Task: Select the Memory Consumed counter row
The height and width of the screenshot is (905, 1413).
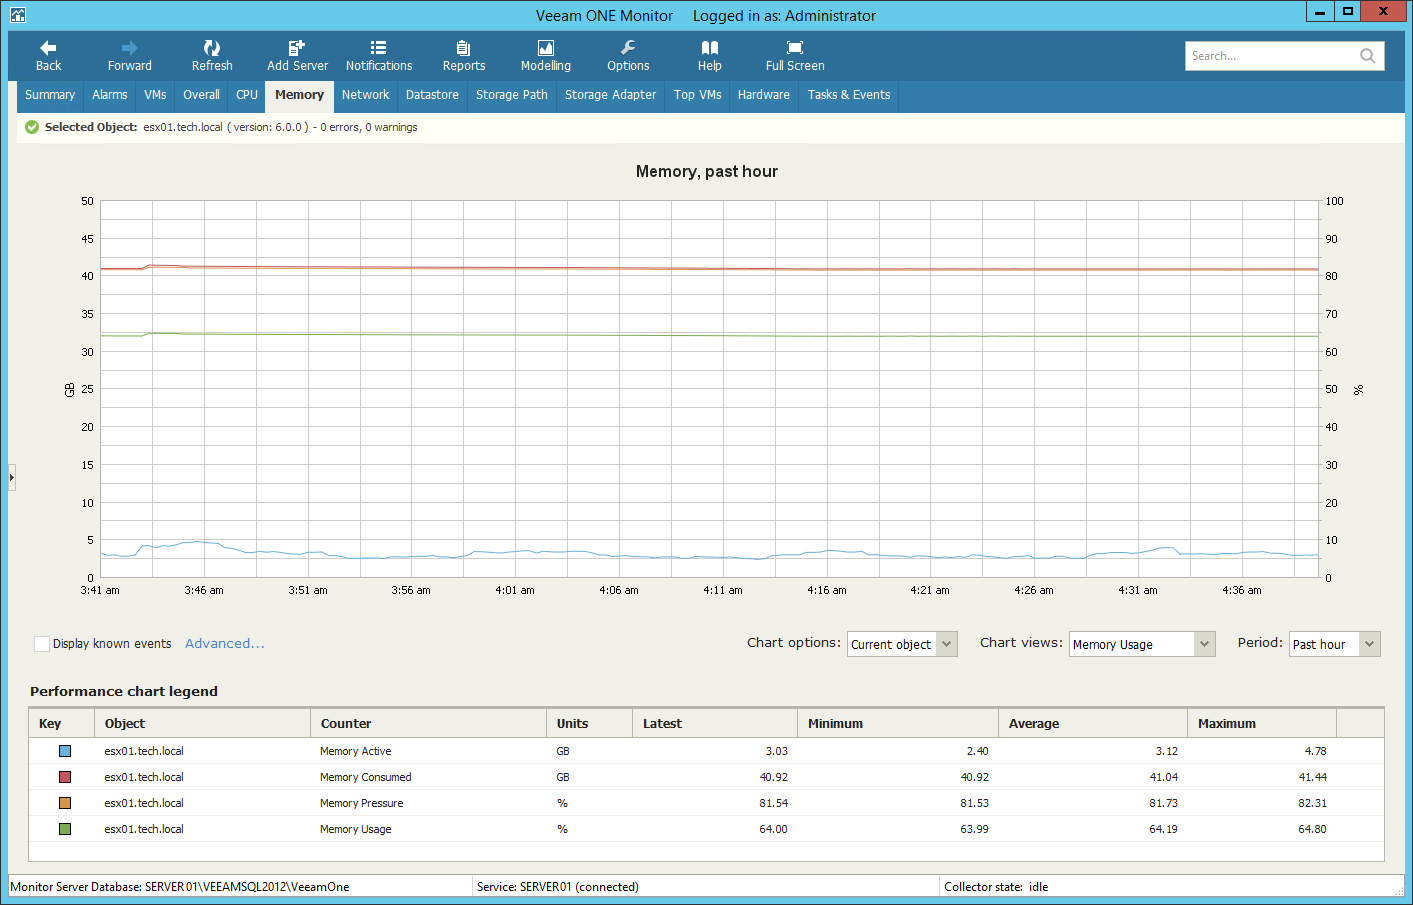Action: (706, 777)
